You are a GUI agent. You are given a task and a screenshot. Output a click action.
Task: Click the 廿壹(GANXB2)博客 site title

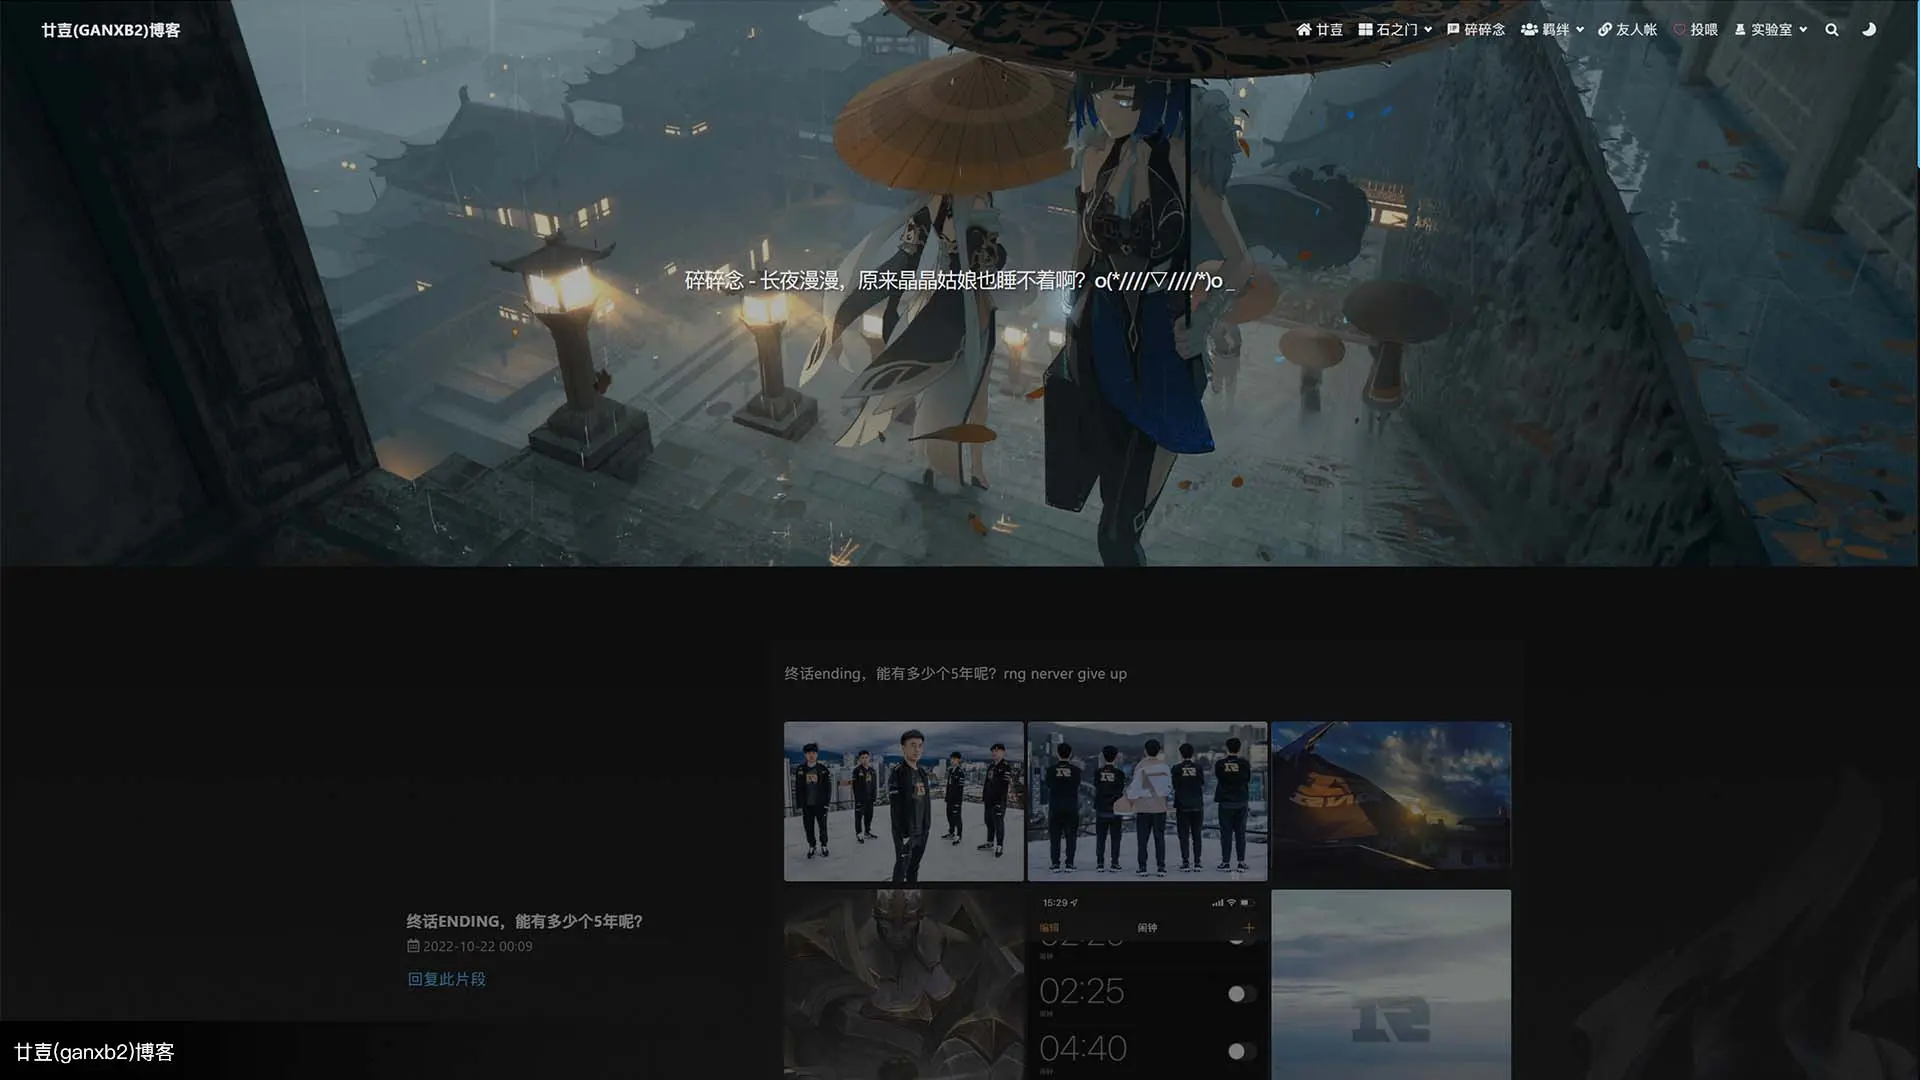tap(111, 30)
